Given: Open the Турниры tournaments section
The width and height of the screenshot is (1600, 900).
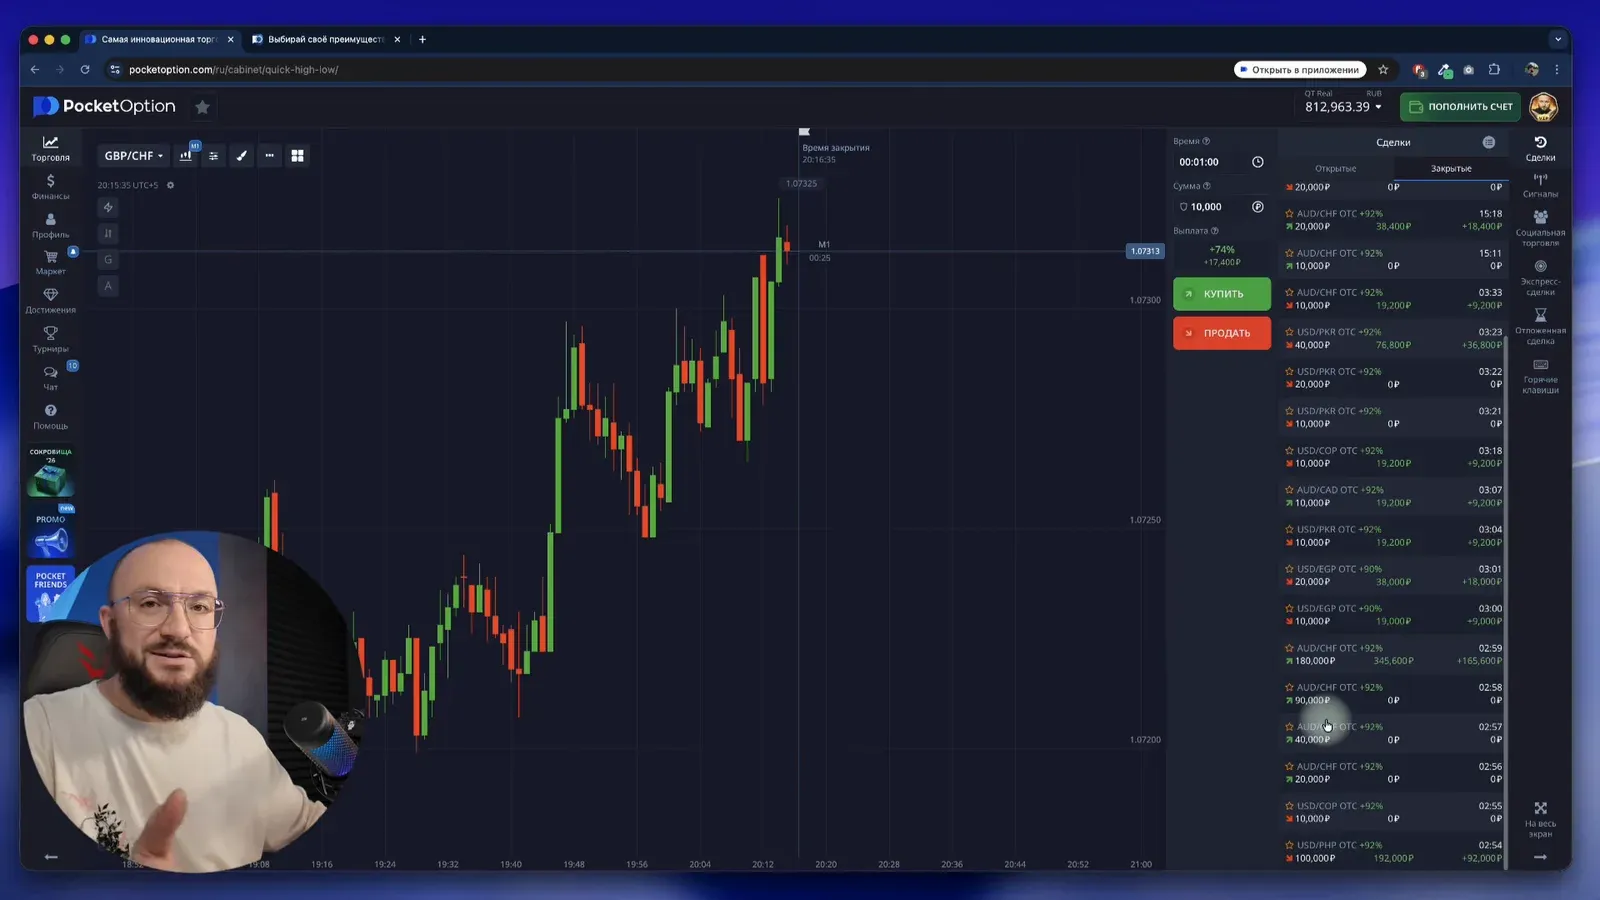Looking at the screenshot, I should (x=50, y=340).
